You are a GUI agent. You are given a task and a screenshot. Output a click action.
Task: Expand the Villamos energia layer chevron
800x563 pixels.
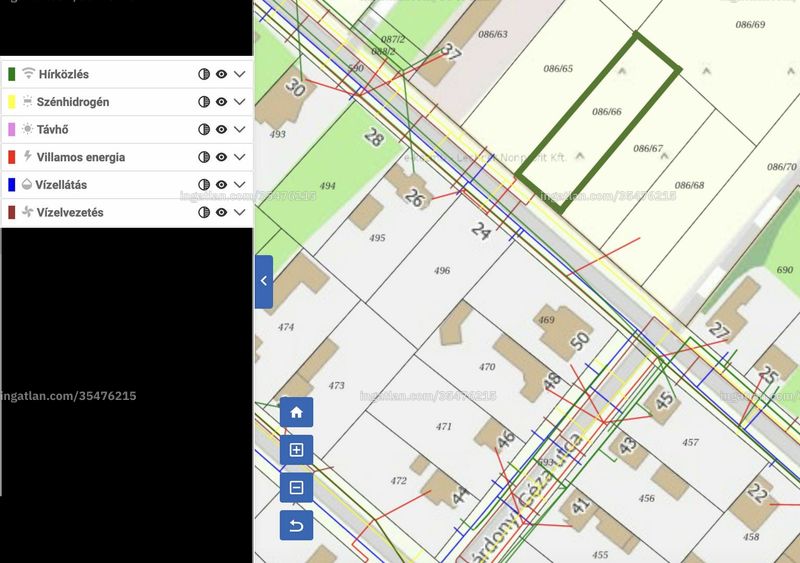[240, 157]
